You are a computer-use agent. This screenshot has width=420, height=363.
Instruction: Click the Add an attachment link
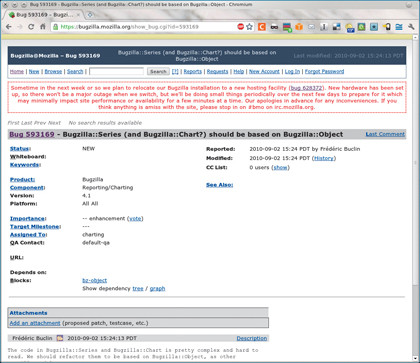35,323
